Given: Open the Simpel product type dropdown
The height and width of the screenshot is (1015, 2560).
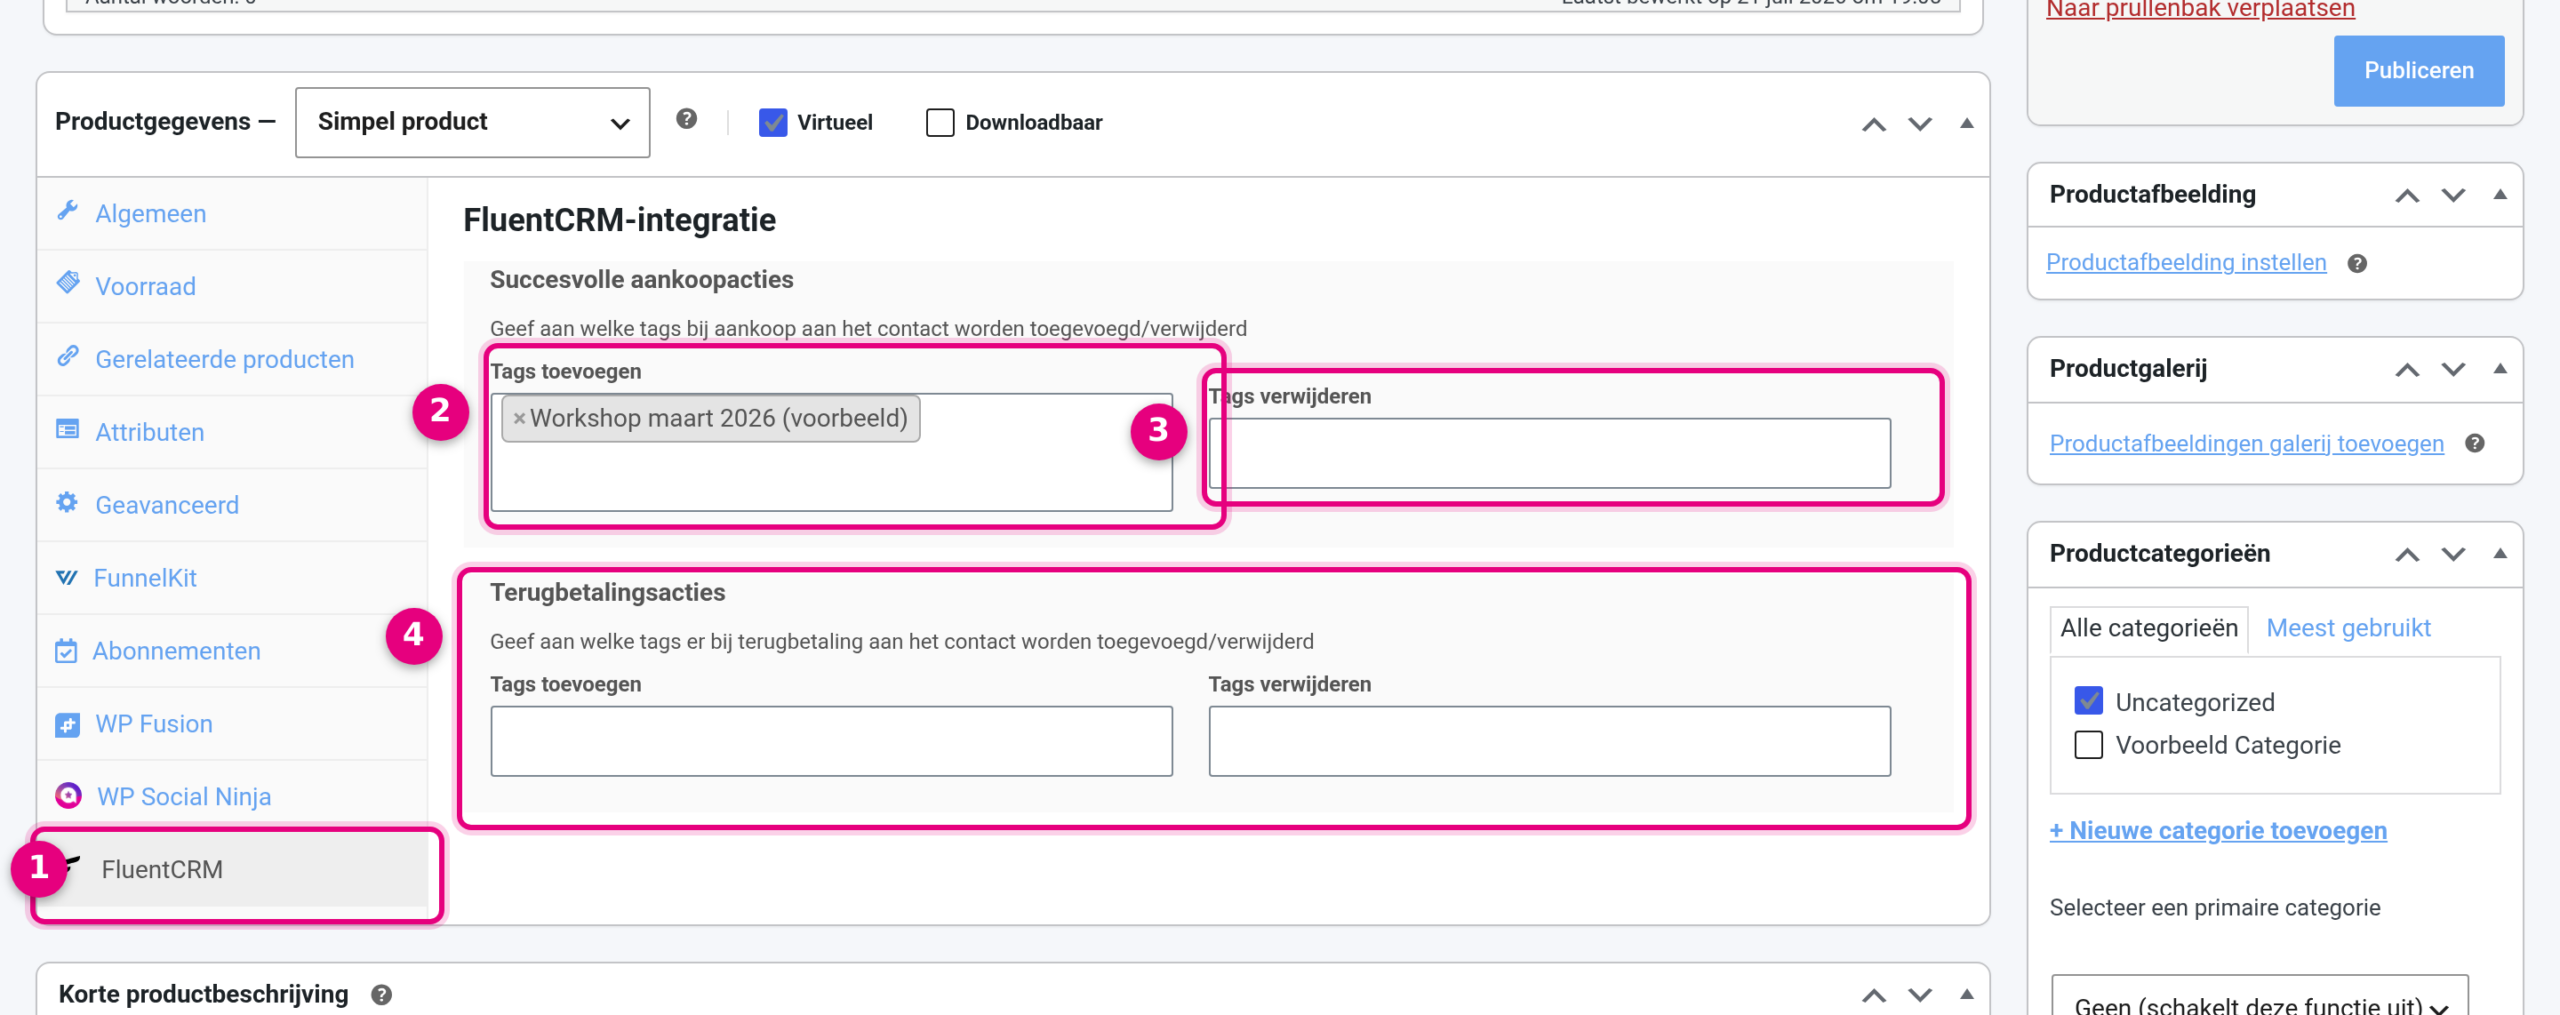Looking at the screenshot, I should (x=473, y=122).
